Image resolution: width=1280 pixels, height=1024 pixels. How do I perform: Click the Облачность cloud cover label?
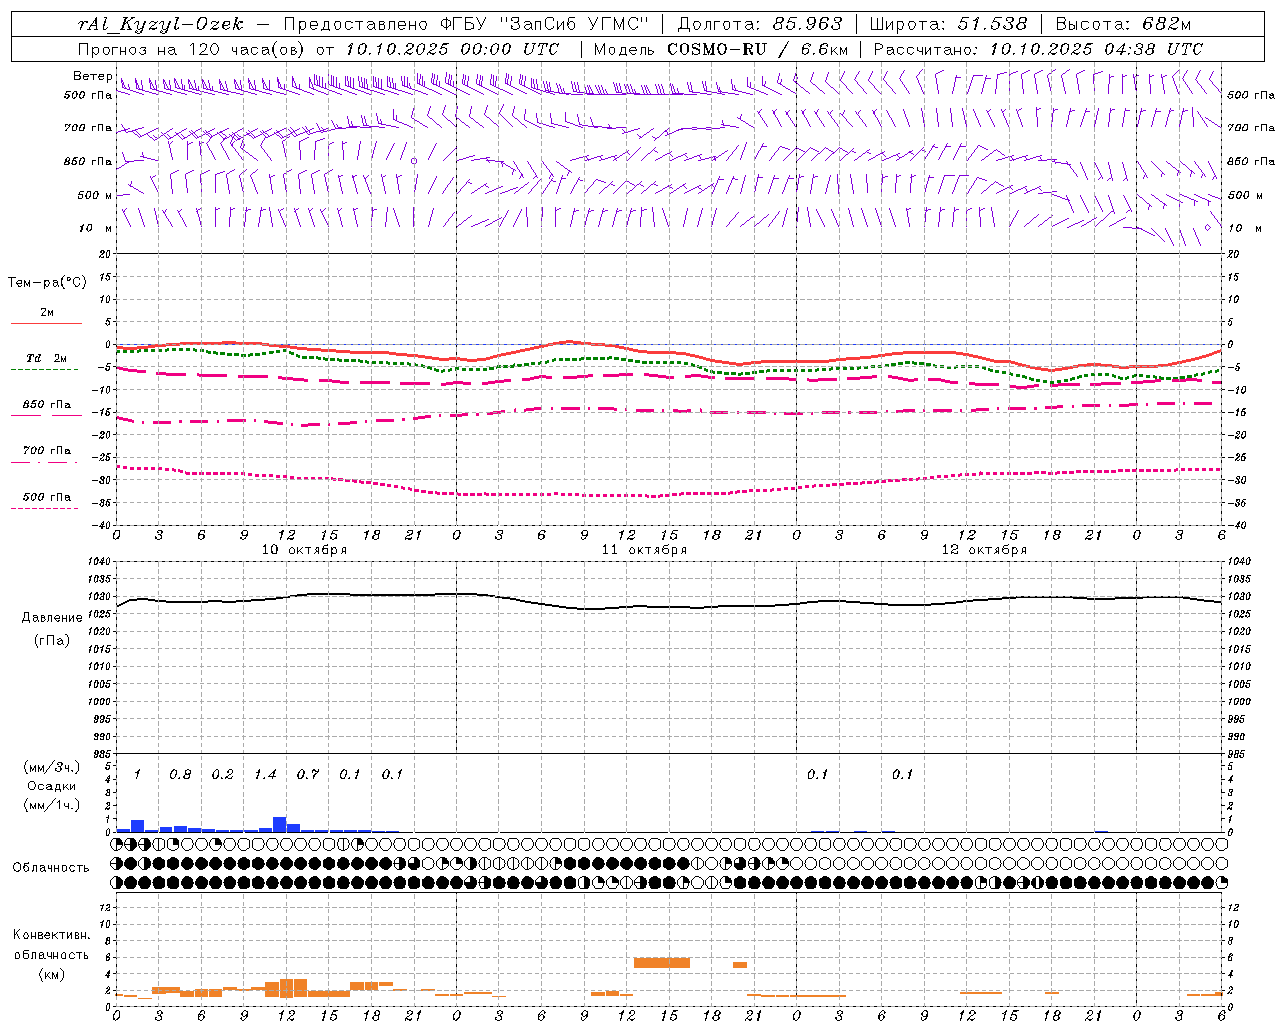coord(51,868)
